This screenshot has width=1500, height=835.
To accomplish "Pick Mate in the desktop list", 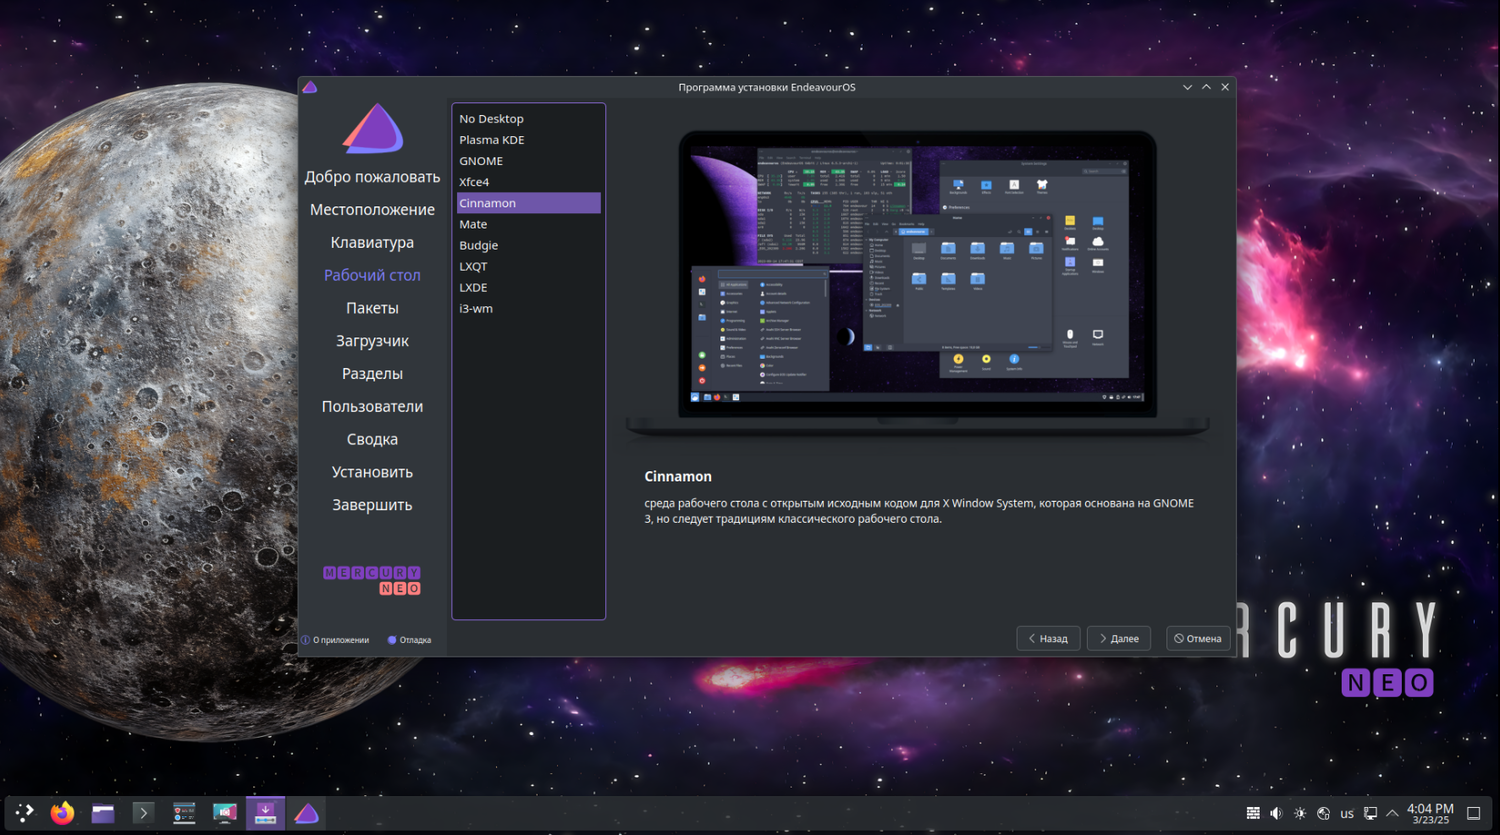I will pyautogui.click(x=529, y=224).
